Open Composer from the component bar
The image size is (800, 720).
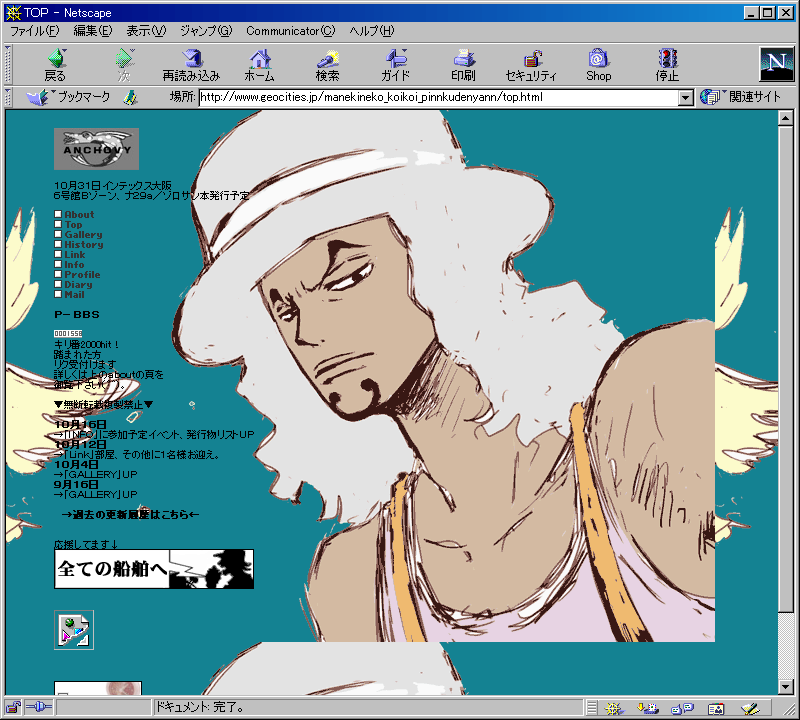click(x=750, y=708)
